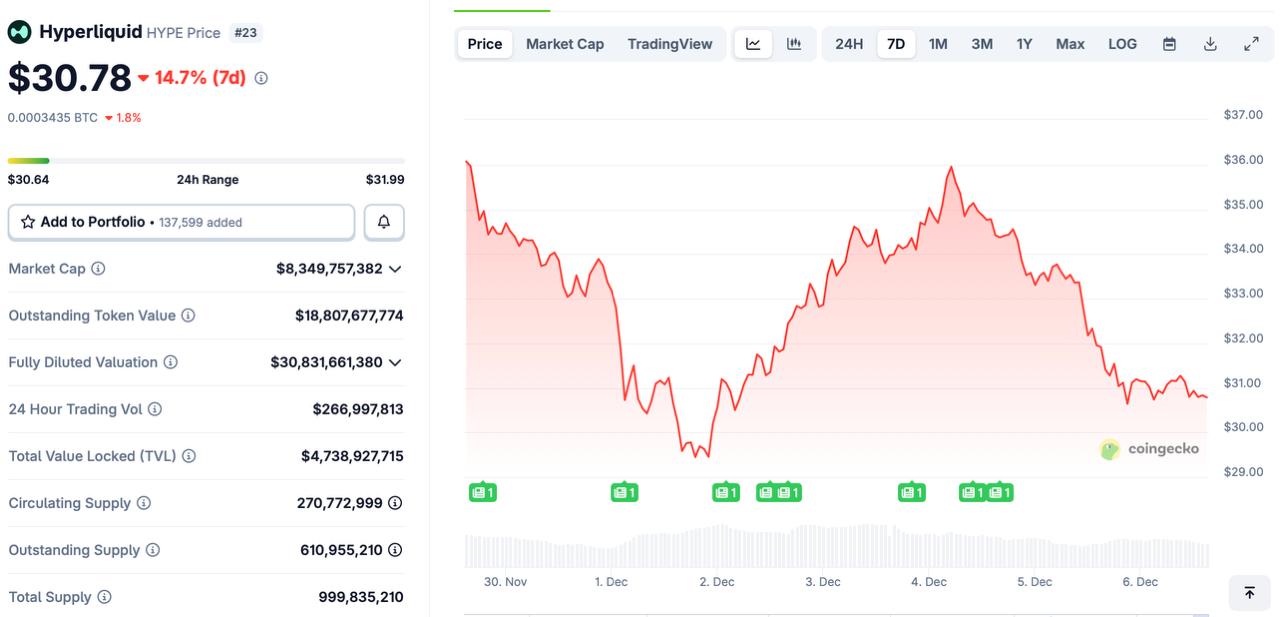This screenshot has height=617, width=1280.
Task: Select the 1M time range
Action: point(938,44)
